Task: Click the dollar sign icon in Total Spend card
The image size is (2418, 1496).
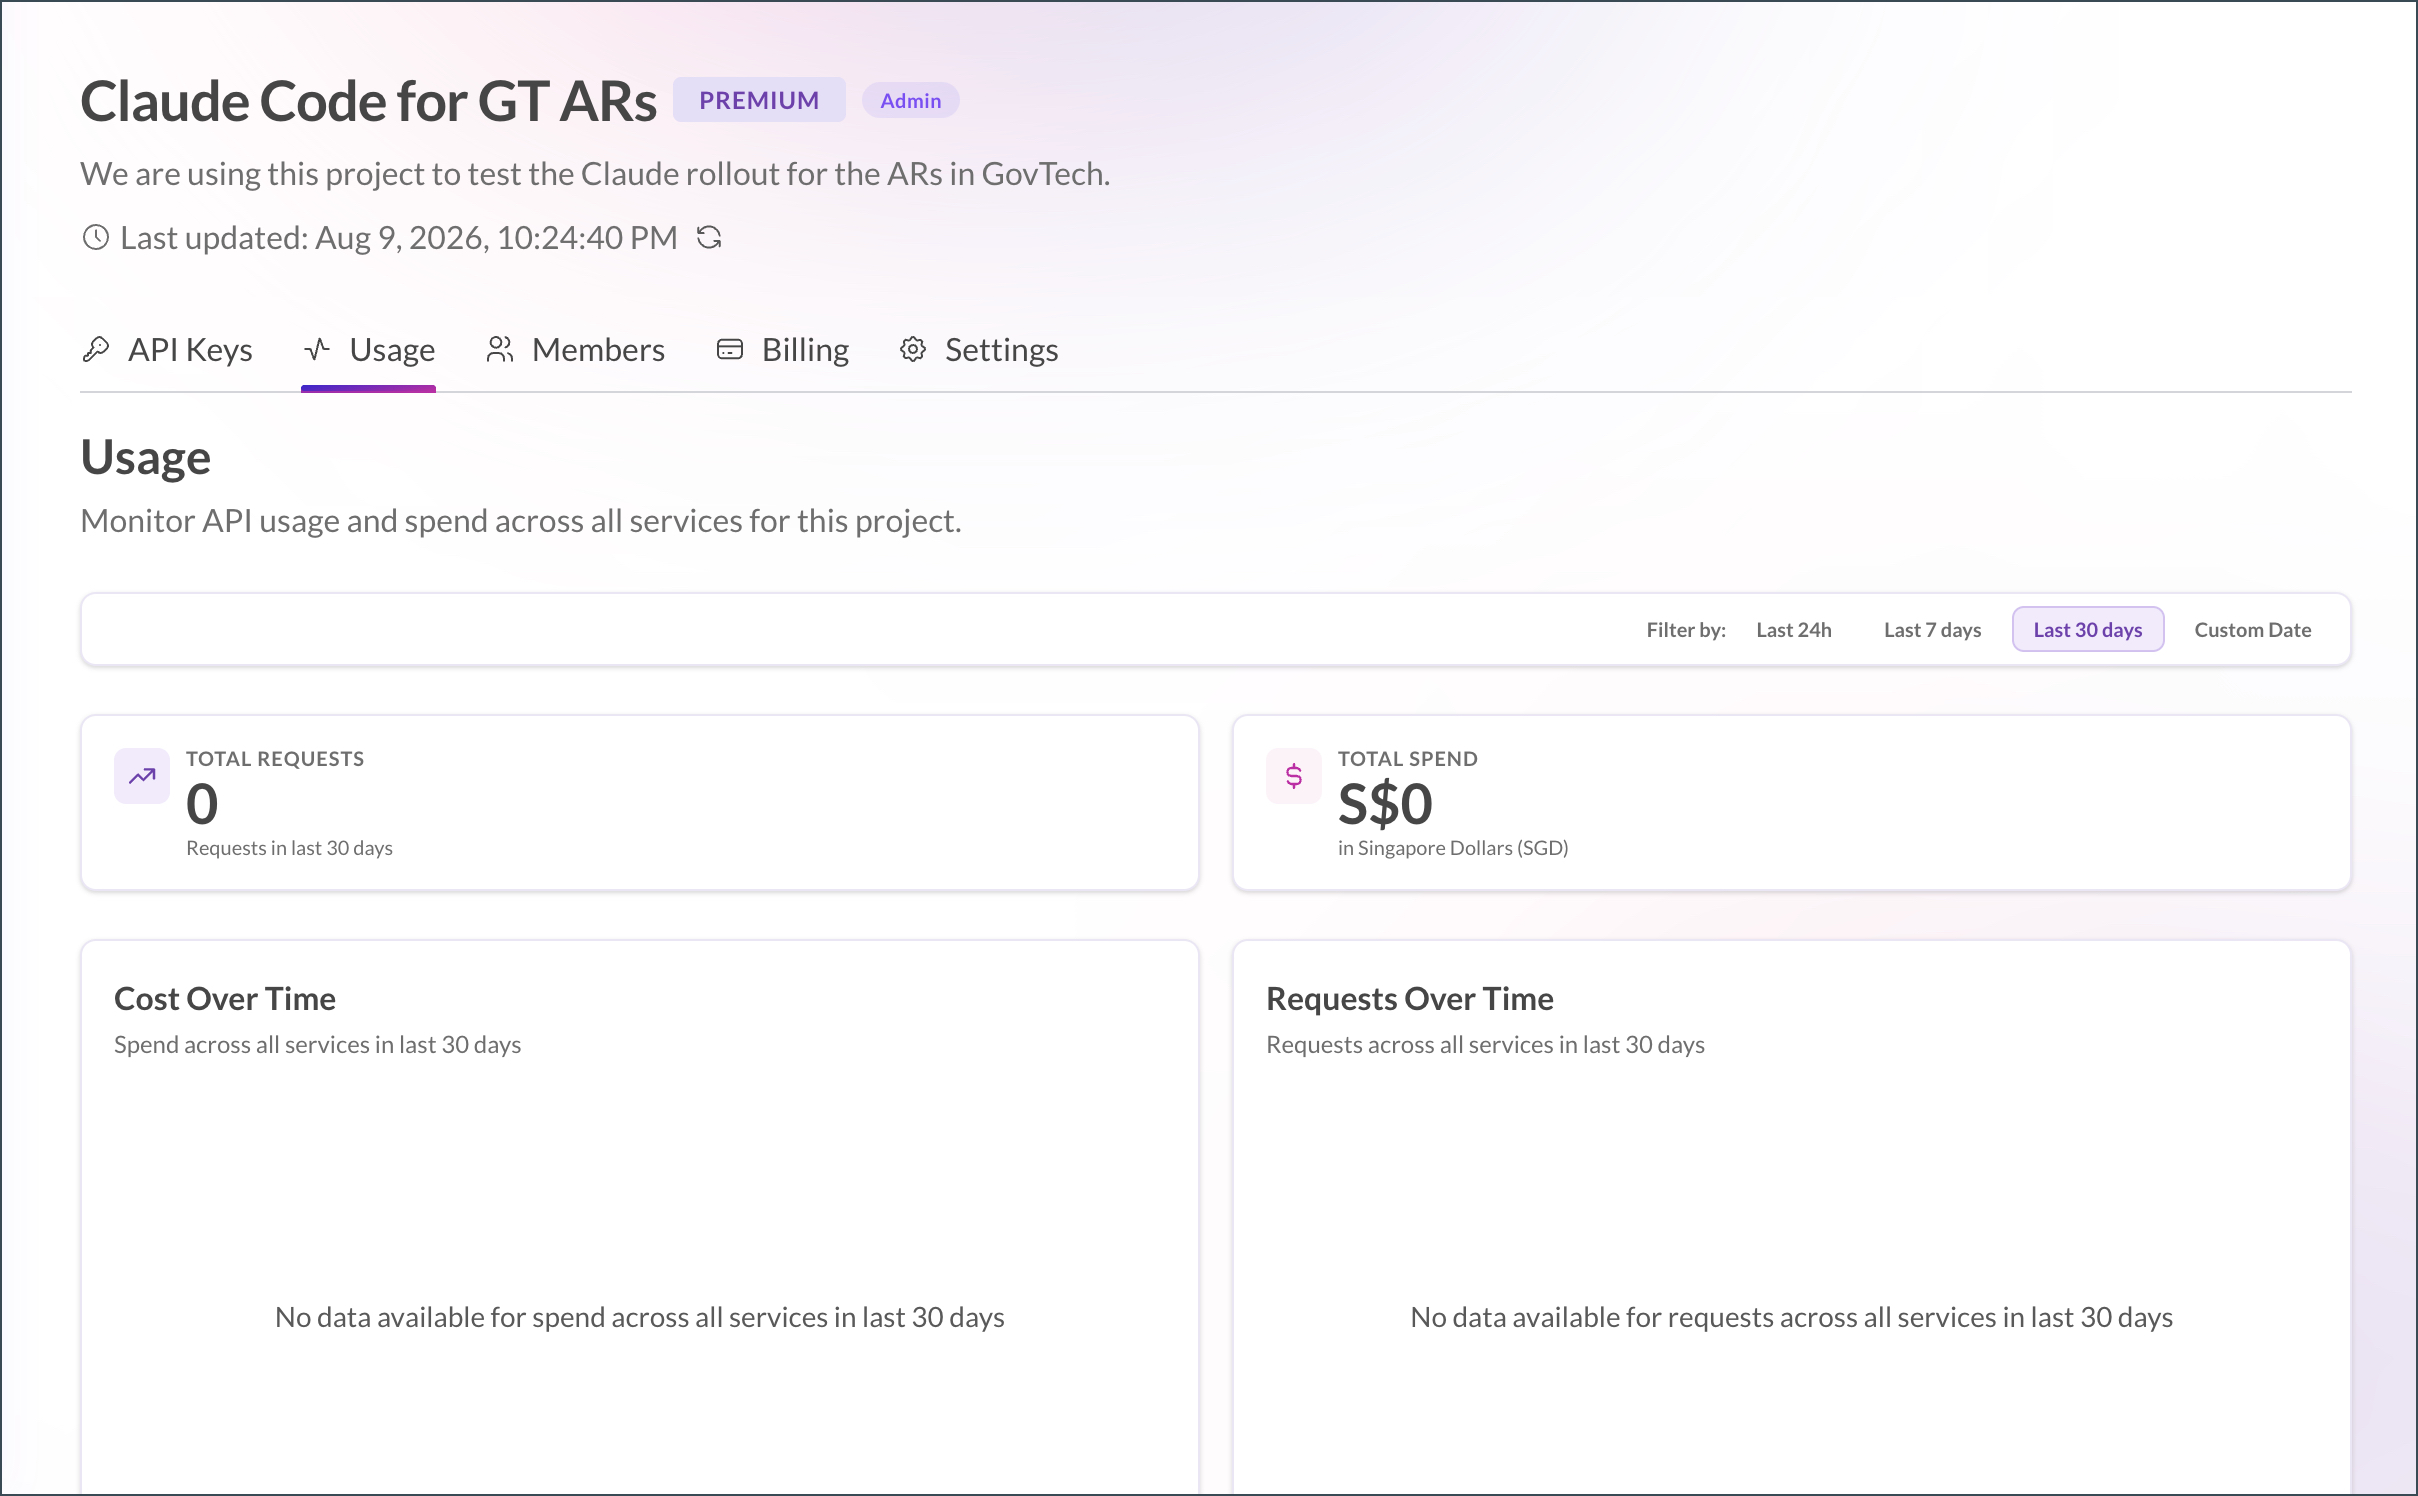Action: 1294,776
